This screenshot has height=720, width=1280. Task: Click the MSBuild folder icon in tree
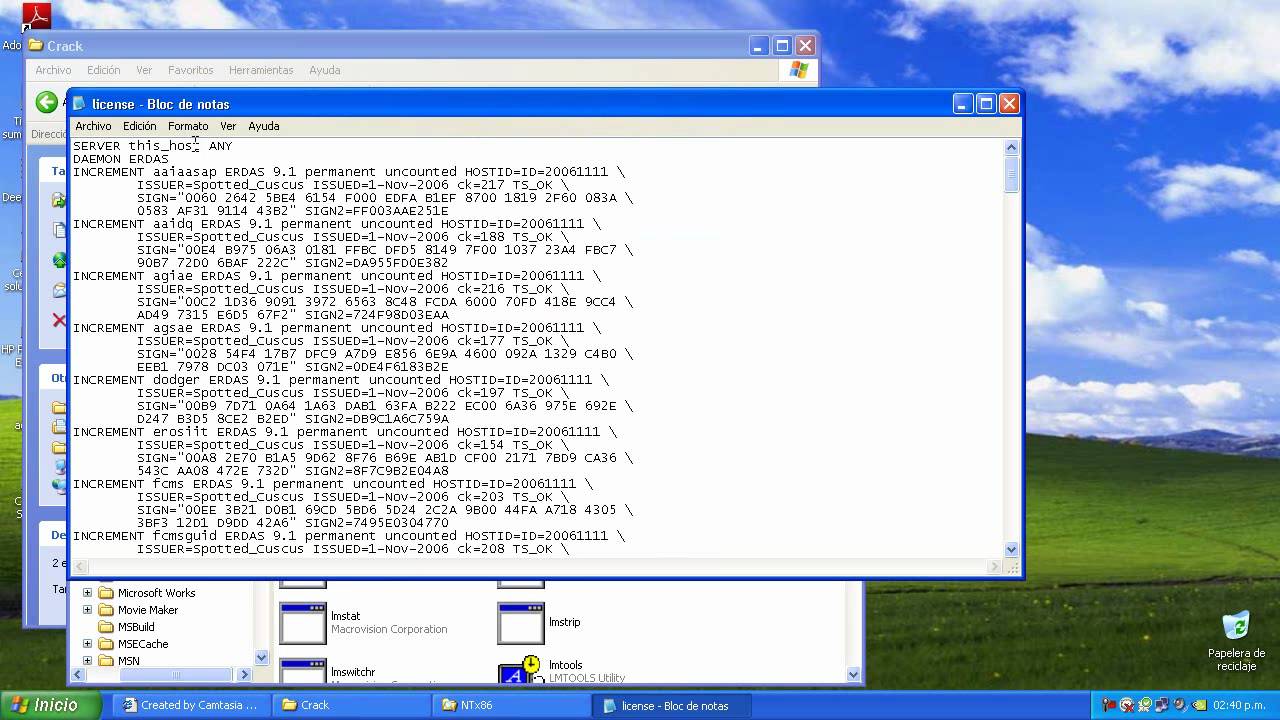tap(106, 627)
